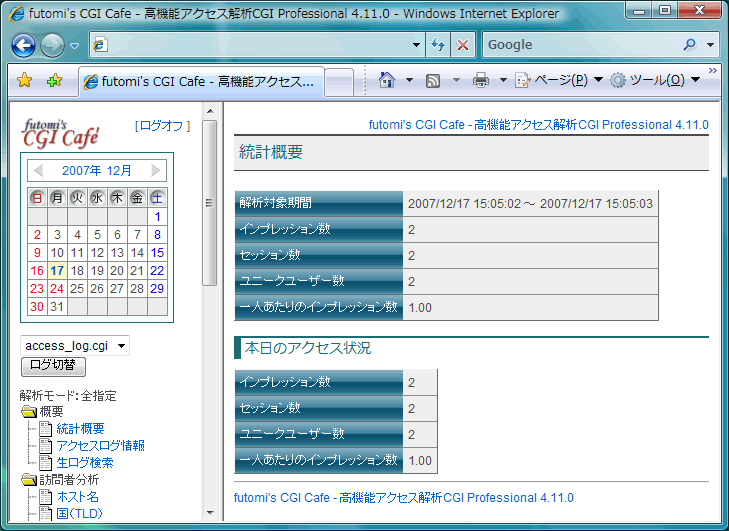
Task: Click bottom futomi's CGI Cafe Professional link
Action: (x=404, y=498)
